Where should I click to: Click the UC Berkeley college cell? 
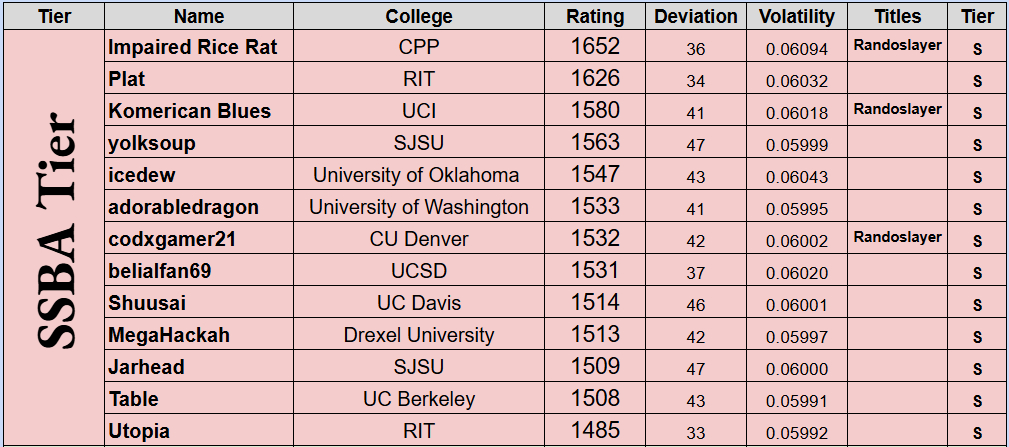pos(418,399)
